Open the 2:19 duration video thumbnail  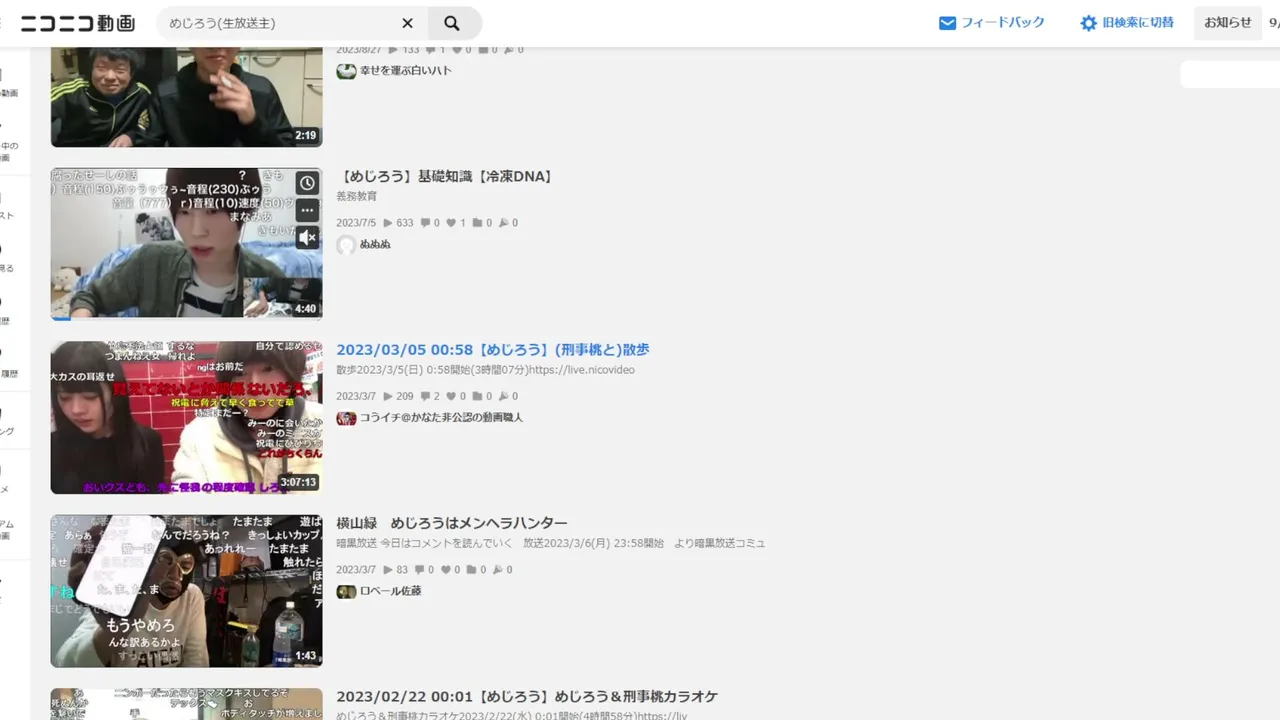click(187, 96)
